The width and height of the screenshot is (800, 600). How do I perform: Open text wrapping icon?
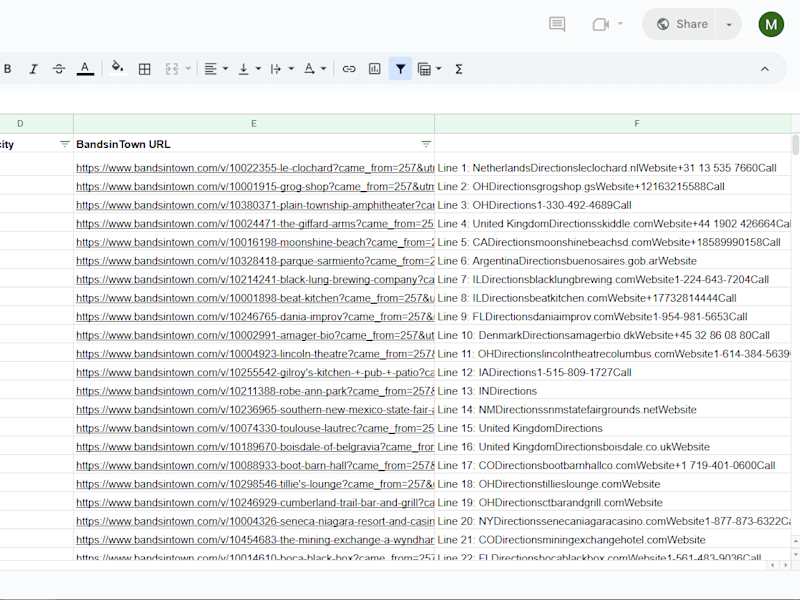276,69
